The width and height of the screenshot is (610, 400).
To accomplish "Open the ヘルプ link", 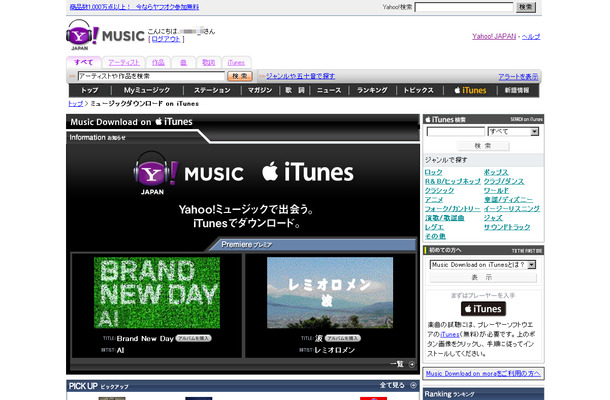I will (x=531, y=36).
